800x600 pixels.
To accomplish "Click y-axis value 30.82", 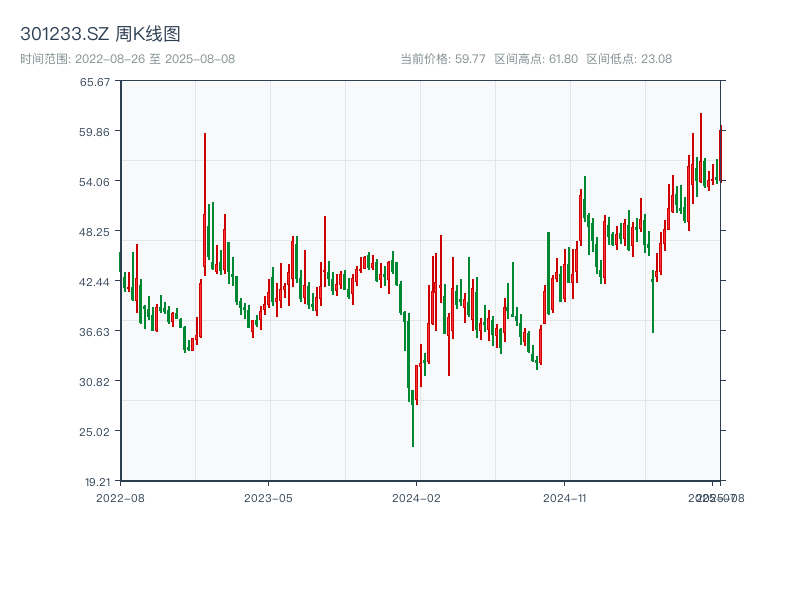I will [x=94, y=382].
